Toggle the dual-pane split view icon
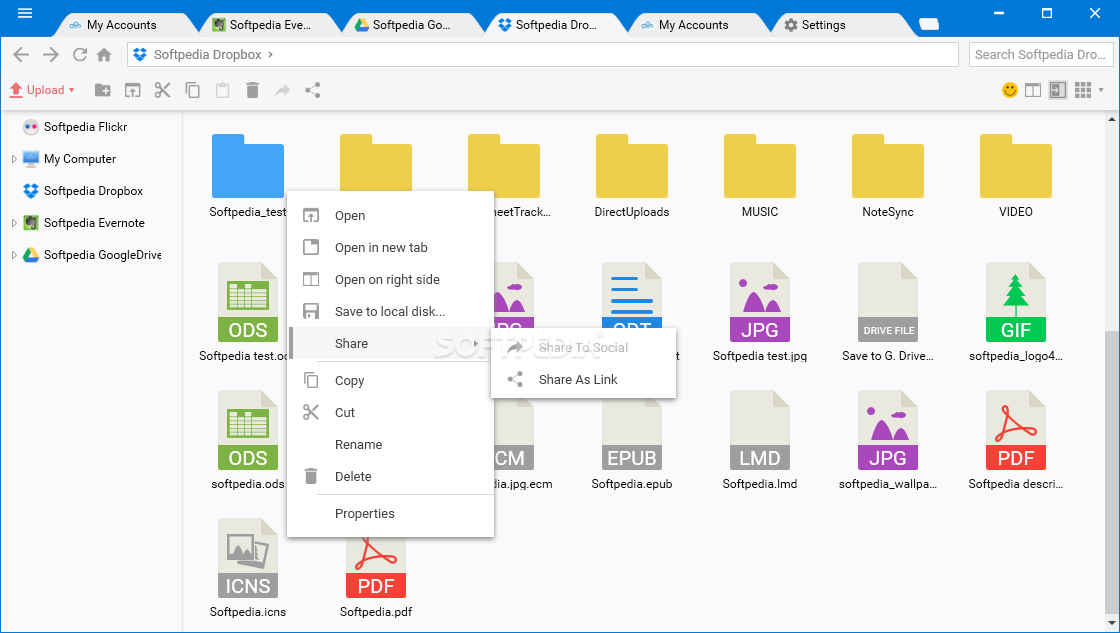Image resolution: width=1120 pixels, height=633 pixels. [x=1033, y=90]
